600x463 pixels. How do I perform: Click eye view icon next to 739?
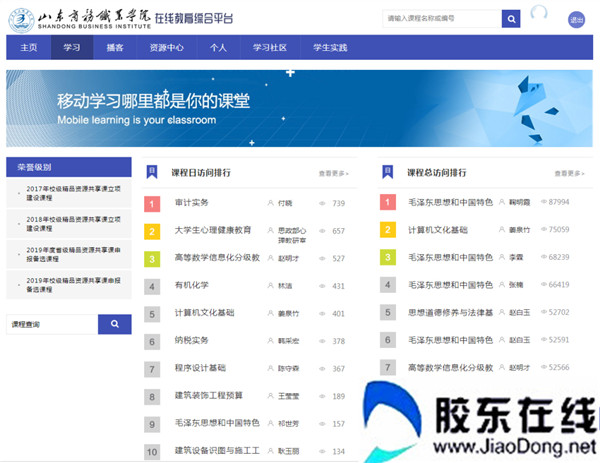coord(322,203)
